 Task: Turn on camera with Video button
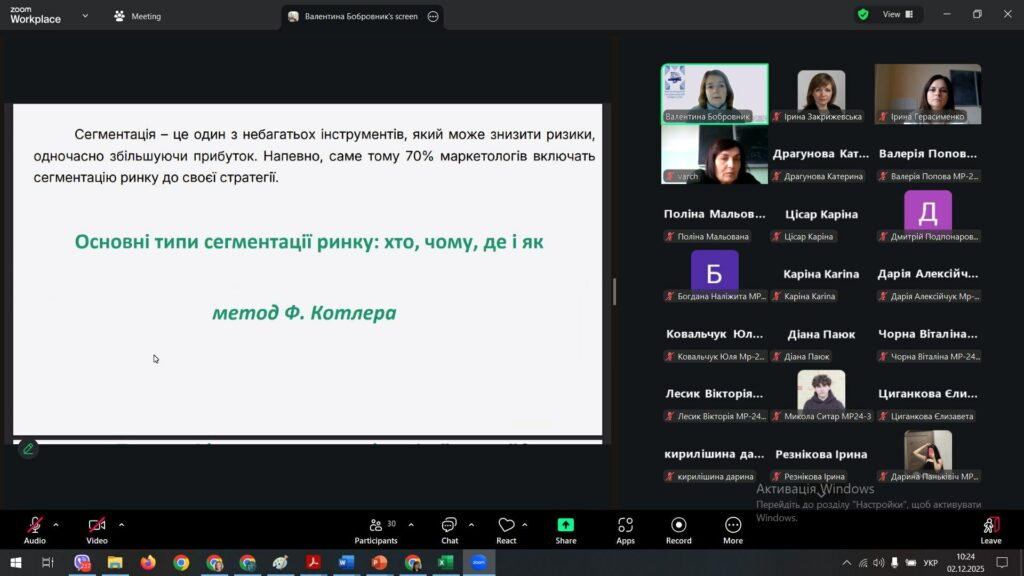point(97,529)
